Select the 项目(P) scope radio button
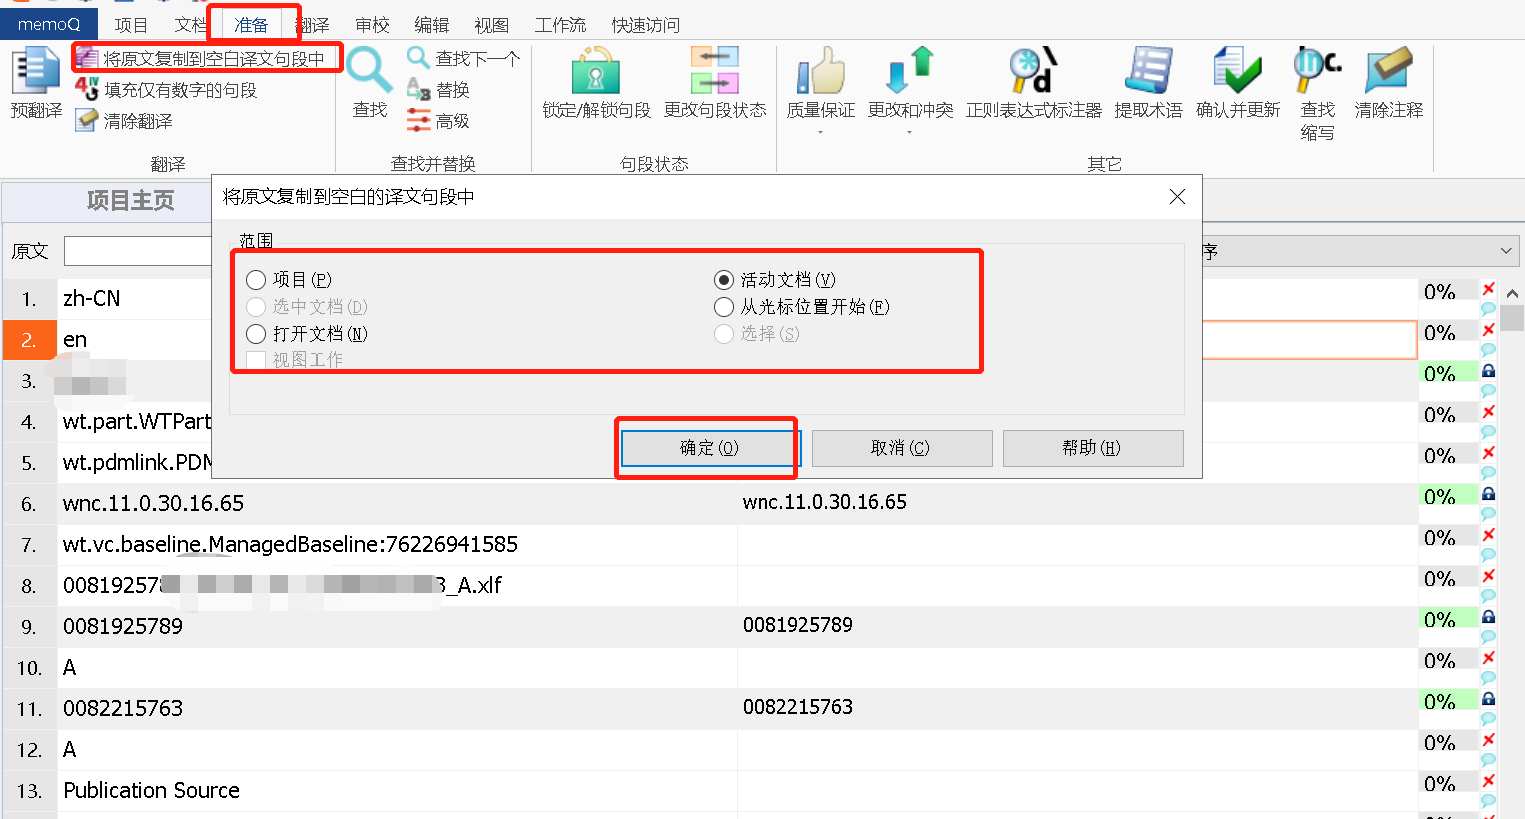The image size is (1525, 819). click(x=256, y=280)
